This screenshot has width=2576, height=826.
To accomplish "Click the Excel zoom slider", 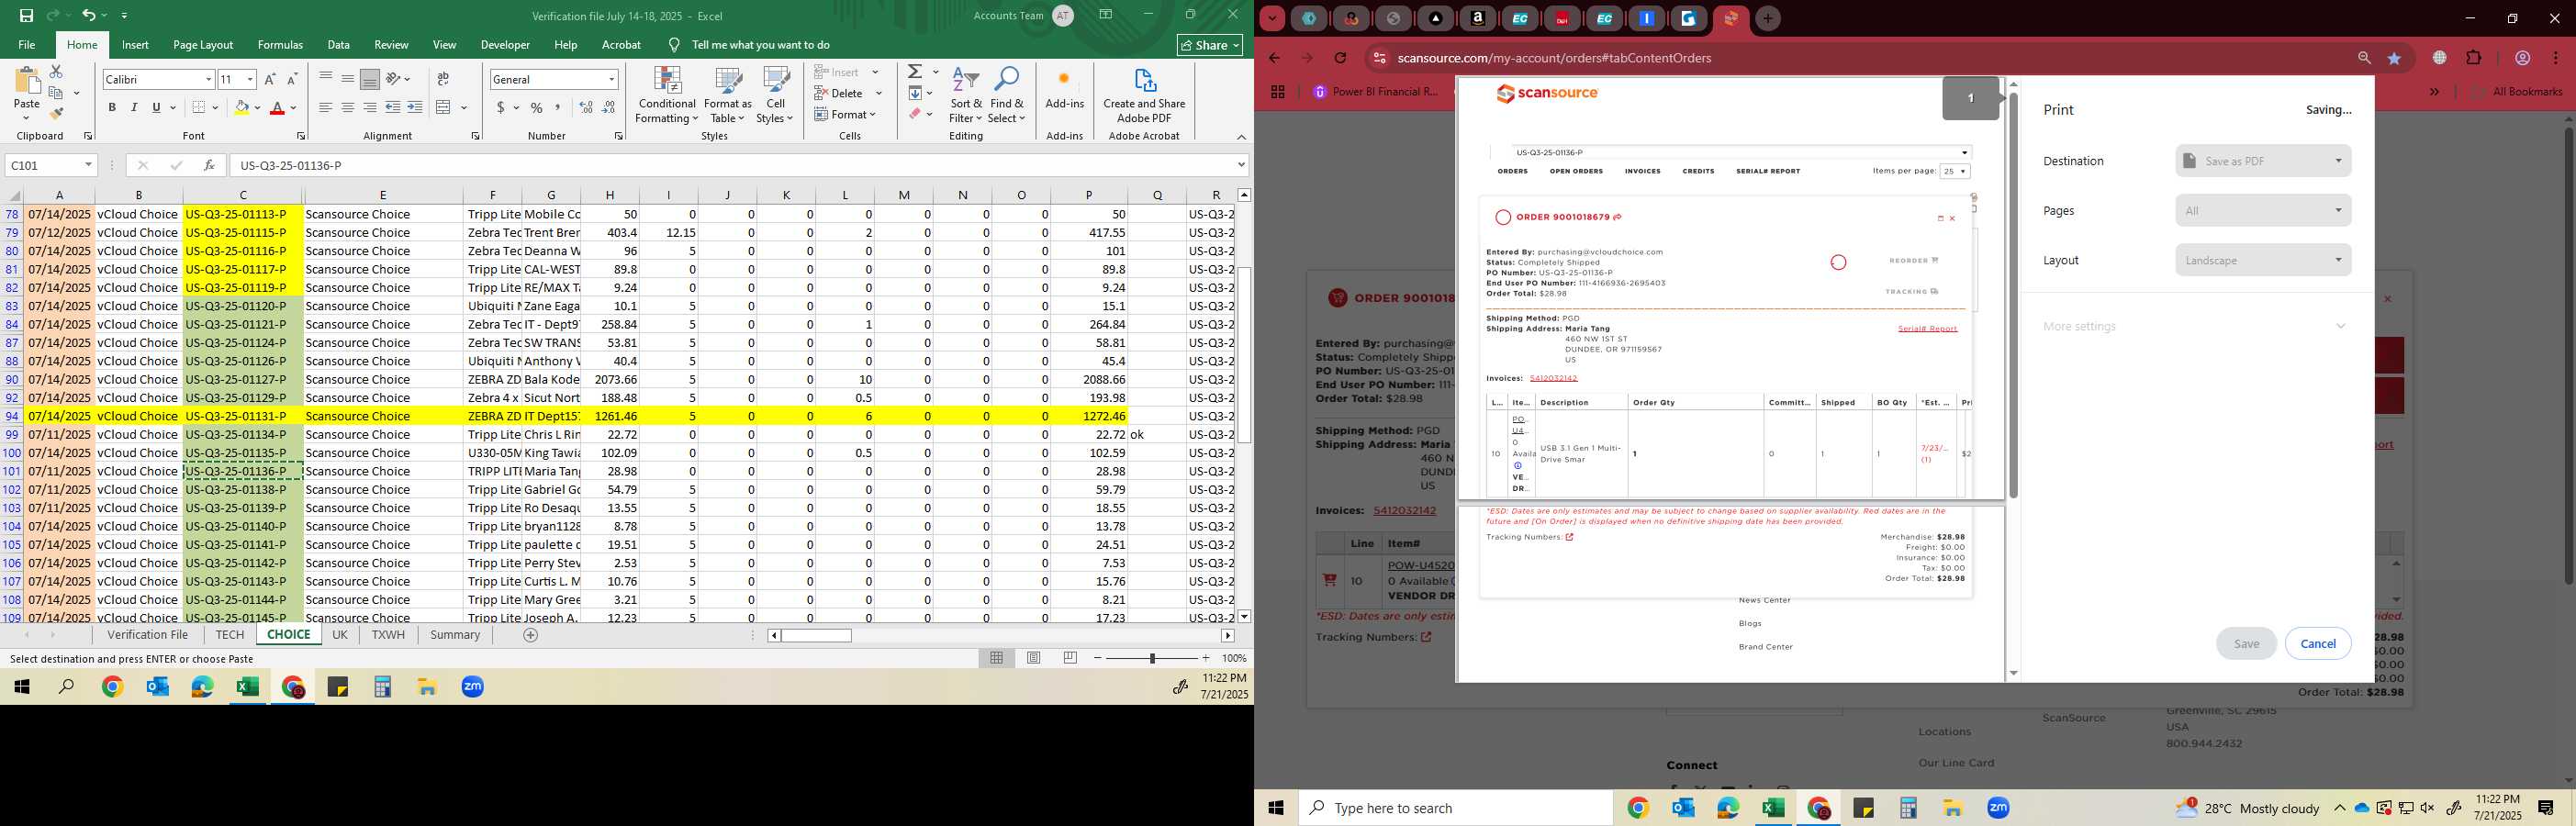I will click(1152, 658).
